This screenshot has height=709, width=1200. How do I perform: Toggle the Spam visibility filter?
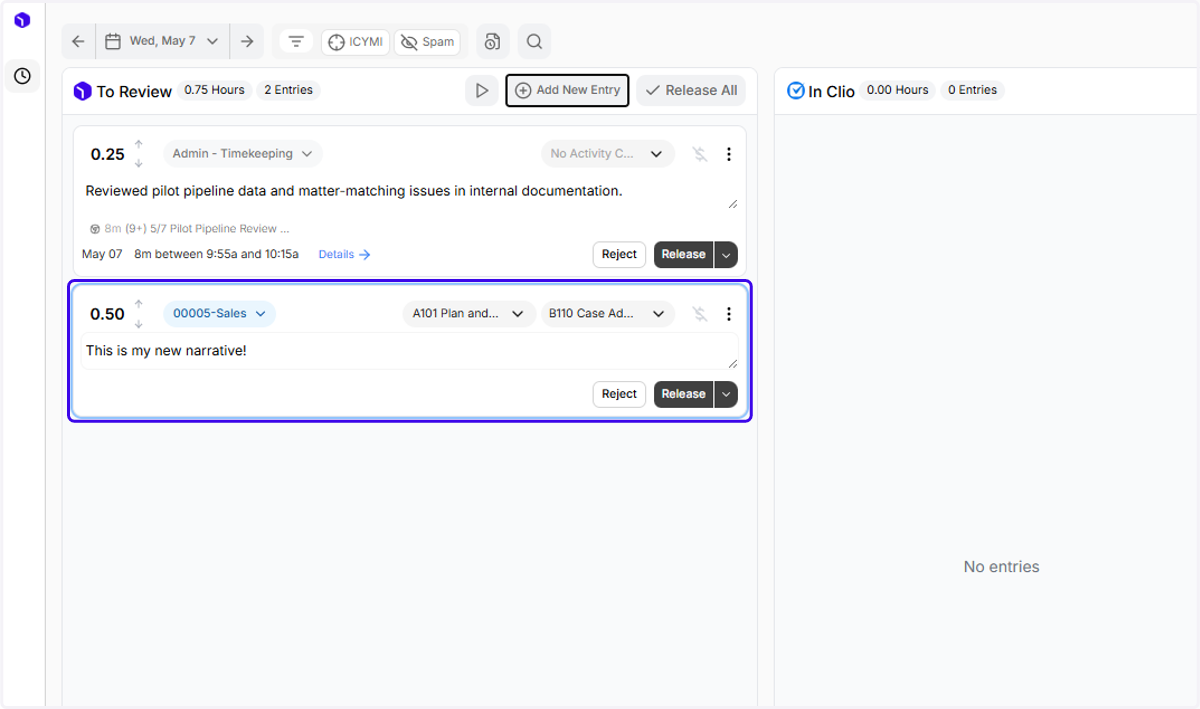click(x=427, y=42)
